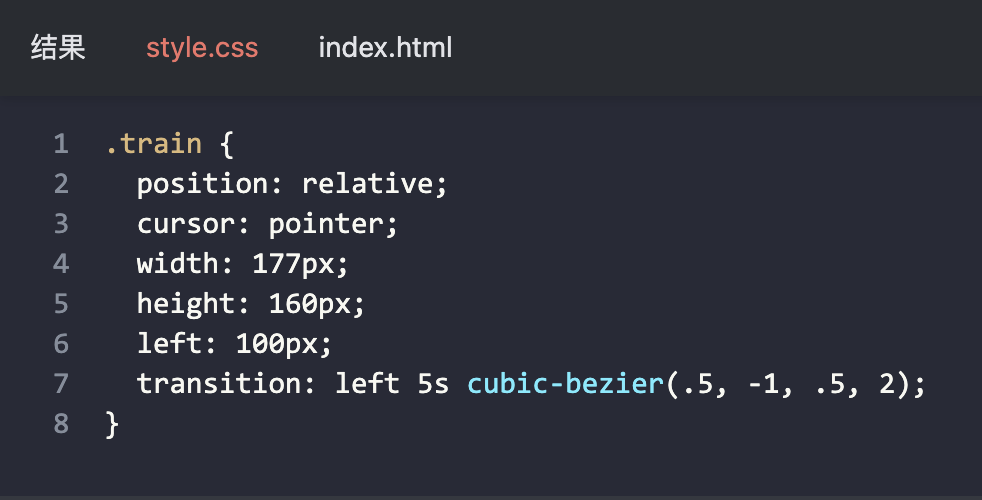Click the cubic-bezier function name
Screen dimensions: 982x500
(x=565, y=384)
